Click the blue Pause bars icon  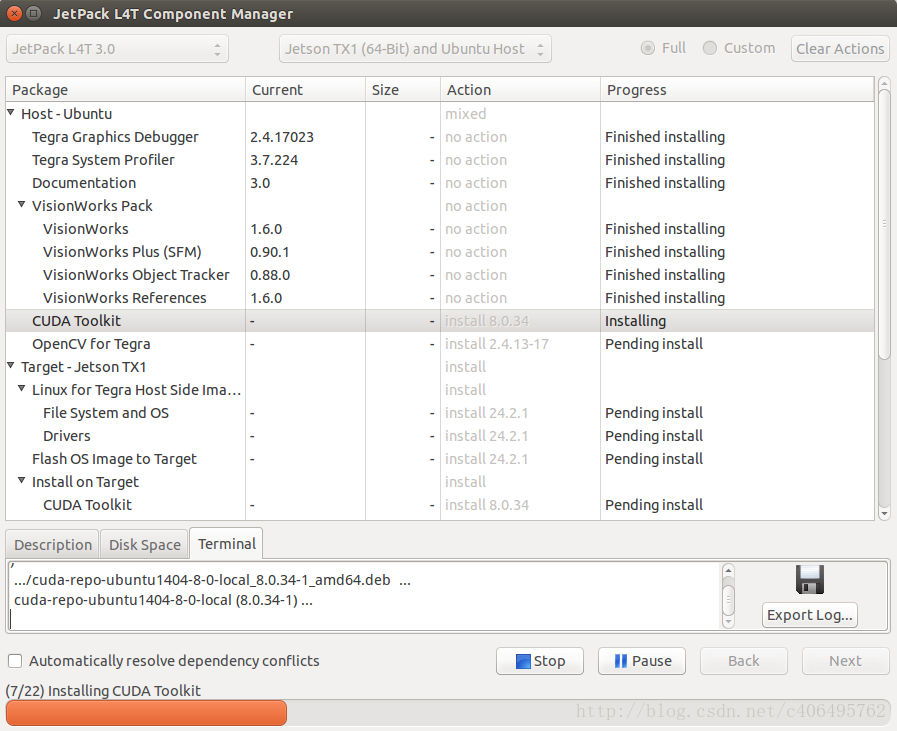tap(621, 661)
